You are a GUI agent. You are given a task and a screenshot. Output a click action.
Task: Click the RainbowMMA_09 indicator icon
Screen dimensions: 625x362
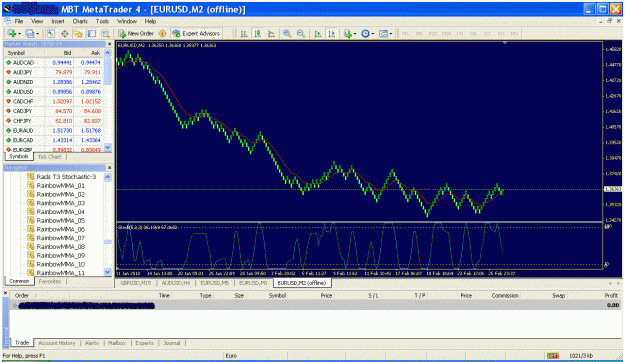pos(30,255)
